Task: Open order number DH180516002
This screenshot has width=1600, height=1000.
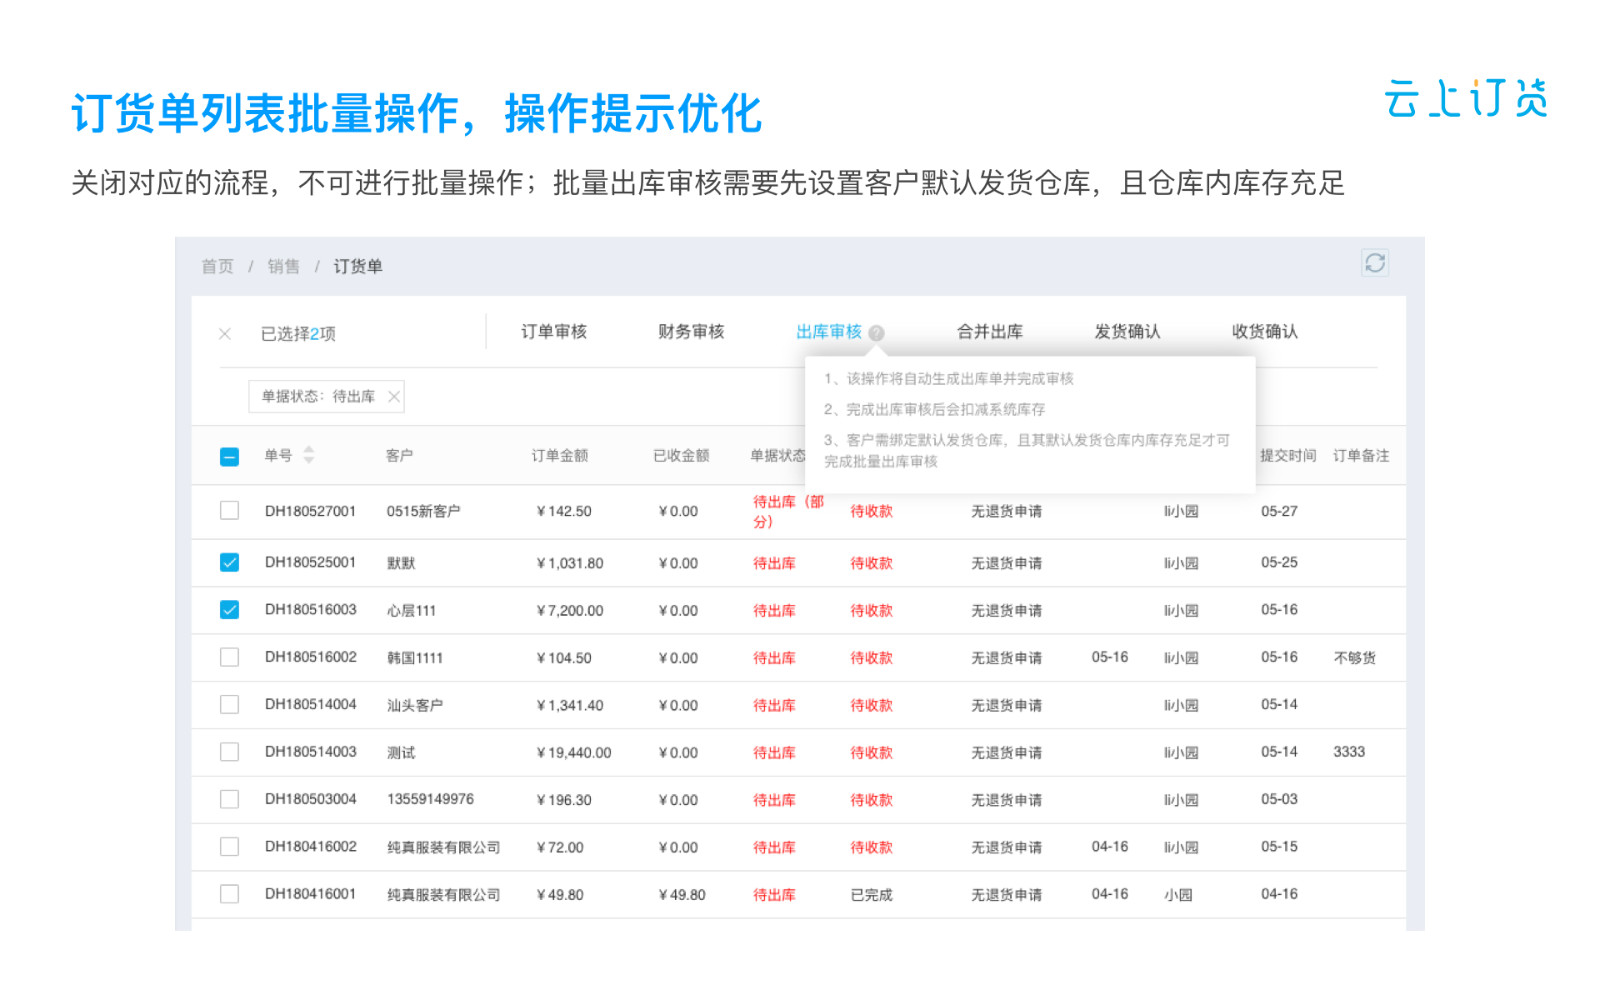Action: pyautogui.click(x=310, y=657)
